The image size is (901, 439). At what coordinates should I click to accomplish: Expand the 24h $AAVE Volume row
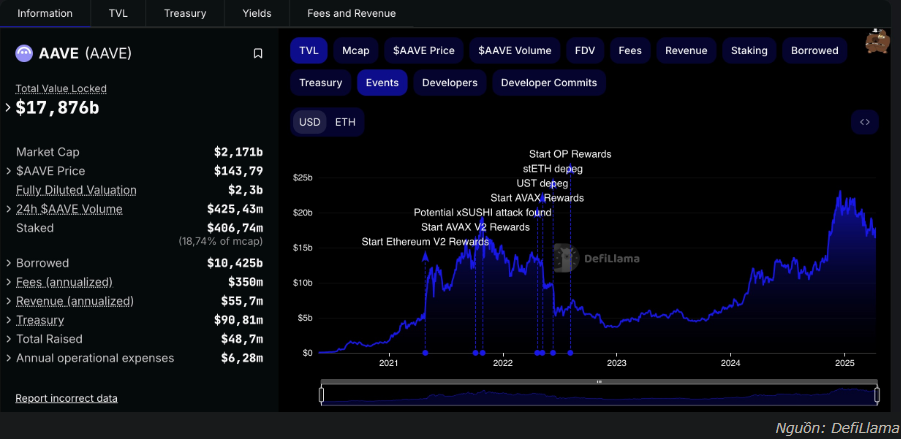pos(9,209)
